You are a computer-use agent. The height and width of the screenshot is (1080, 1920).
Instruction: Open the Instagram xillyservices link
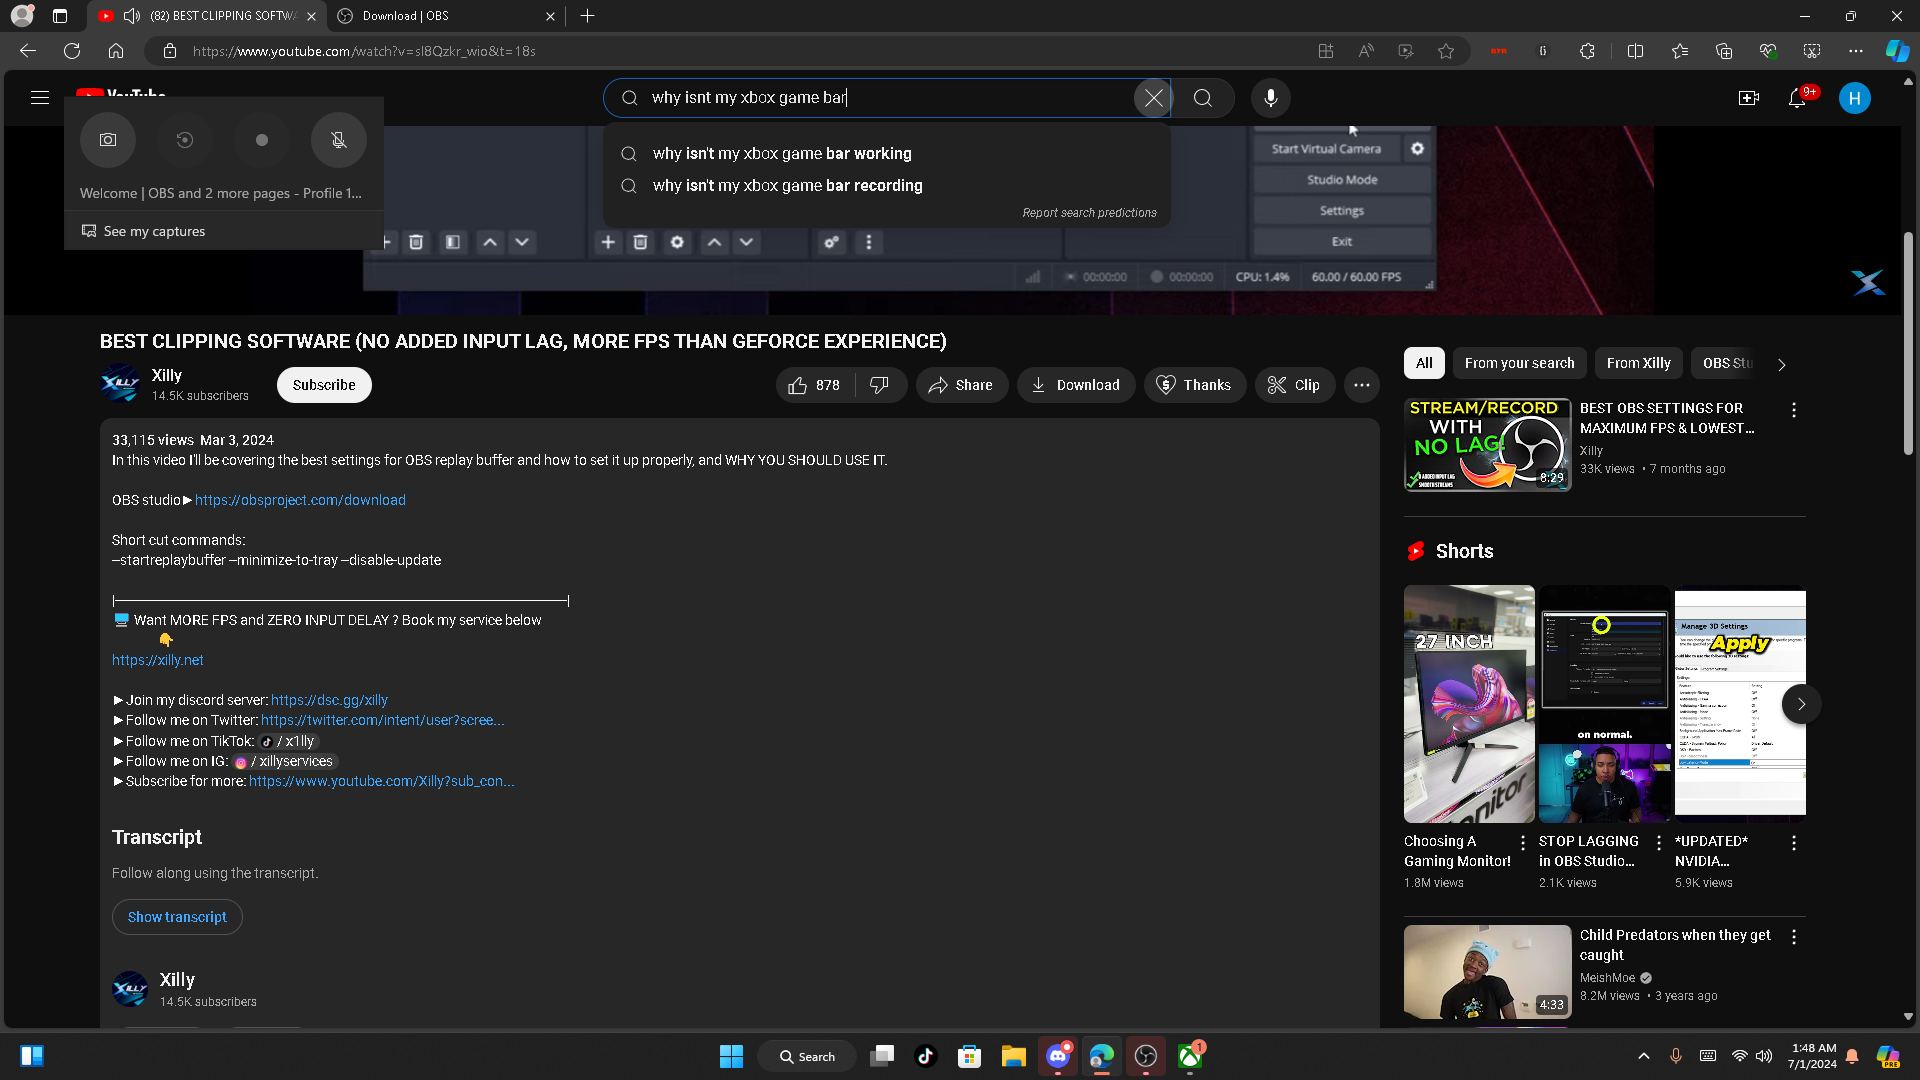[x=284, y=761]
